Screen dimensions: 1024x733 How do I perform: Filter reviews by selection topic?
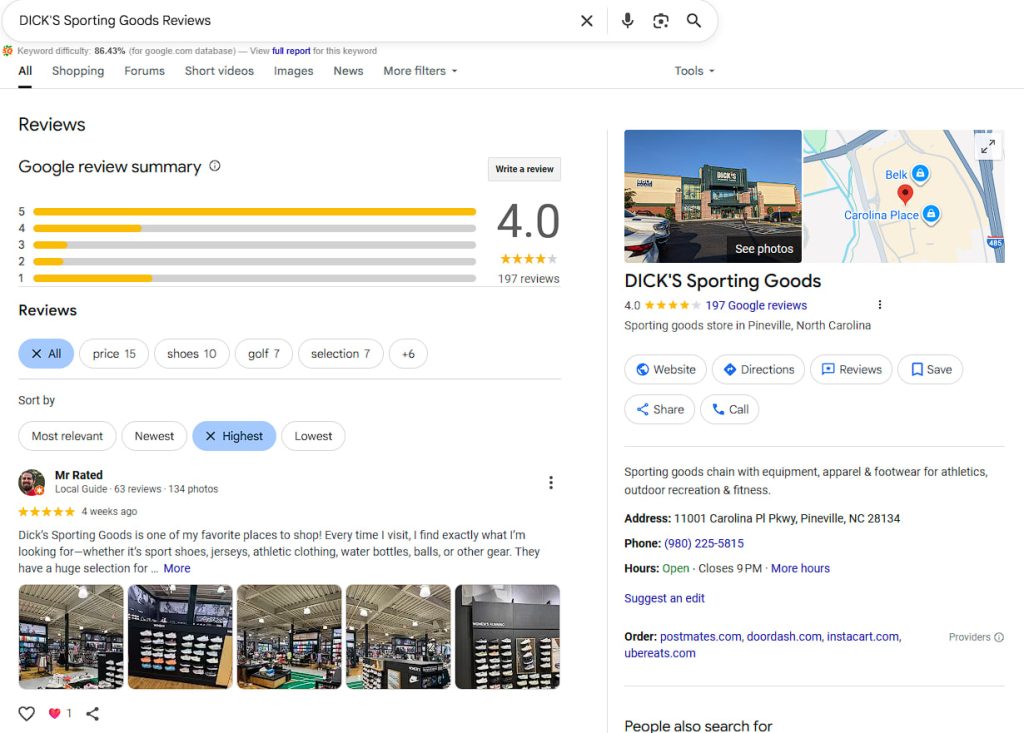click(340, 353)
